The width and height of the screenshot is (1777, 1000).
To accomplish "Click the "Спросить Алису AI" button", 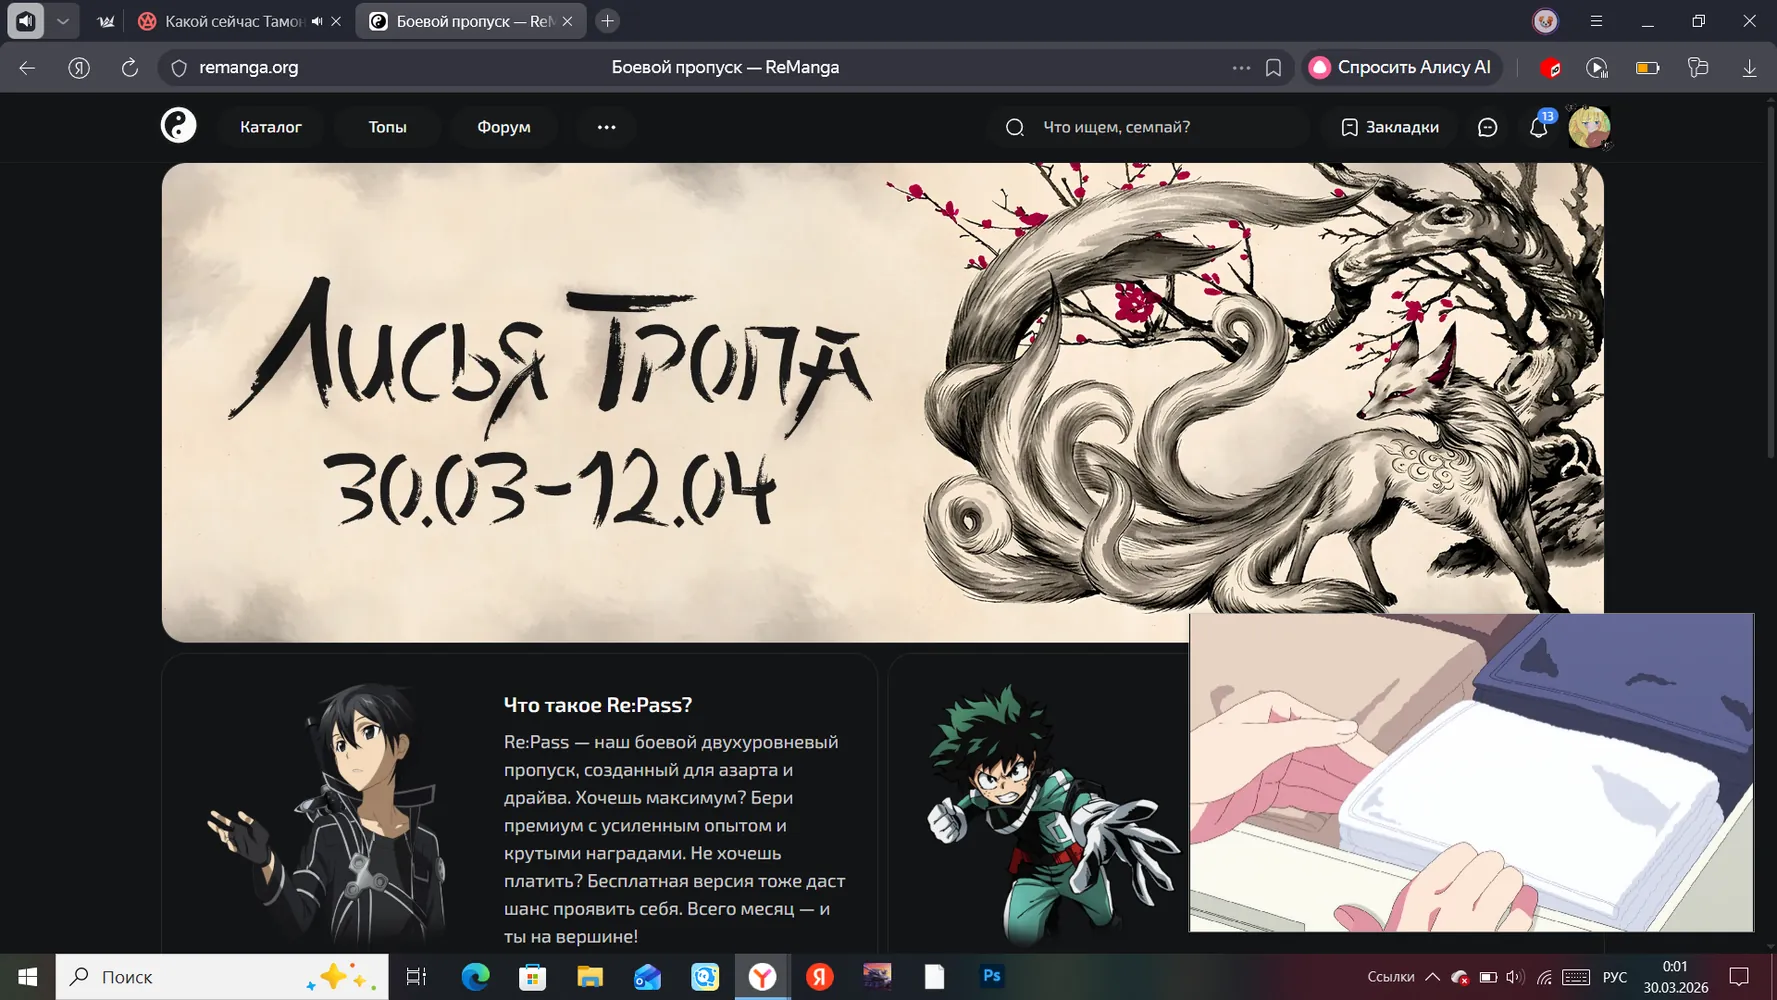I will (1401, 67).
